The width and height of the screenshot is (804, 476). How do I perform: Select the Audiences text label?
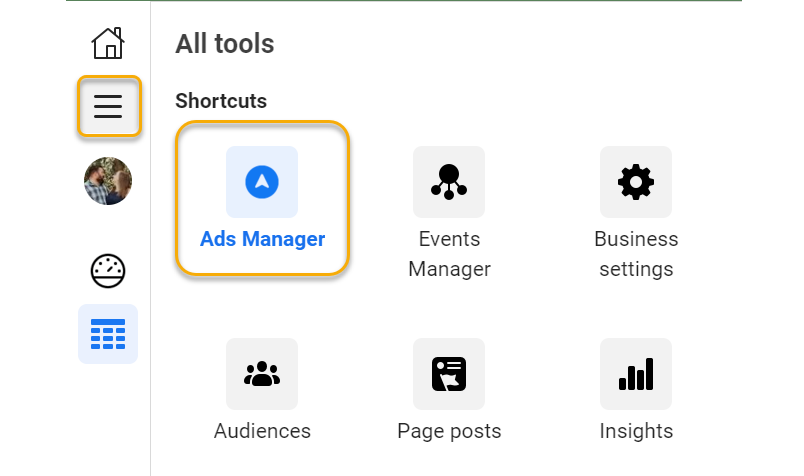click(262, 431)
